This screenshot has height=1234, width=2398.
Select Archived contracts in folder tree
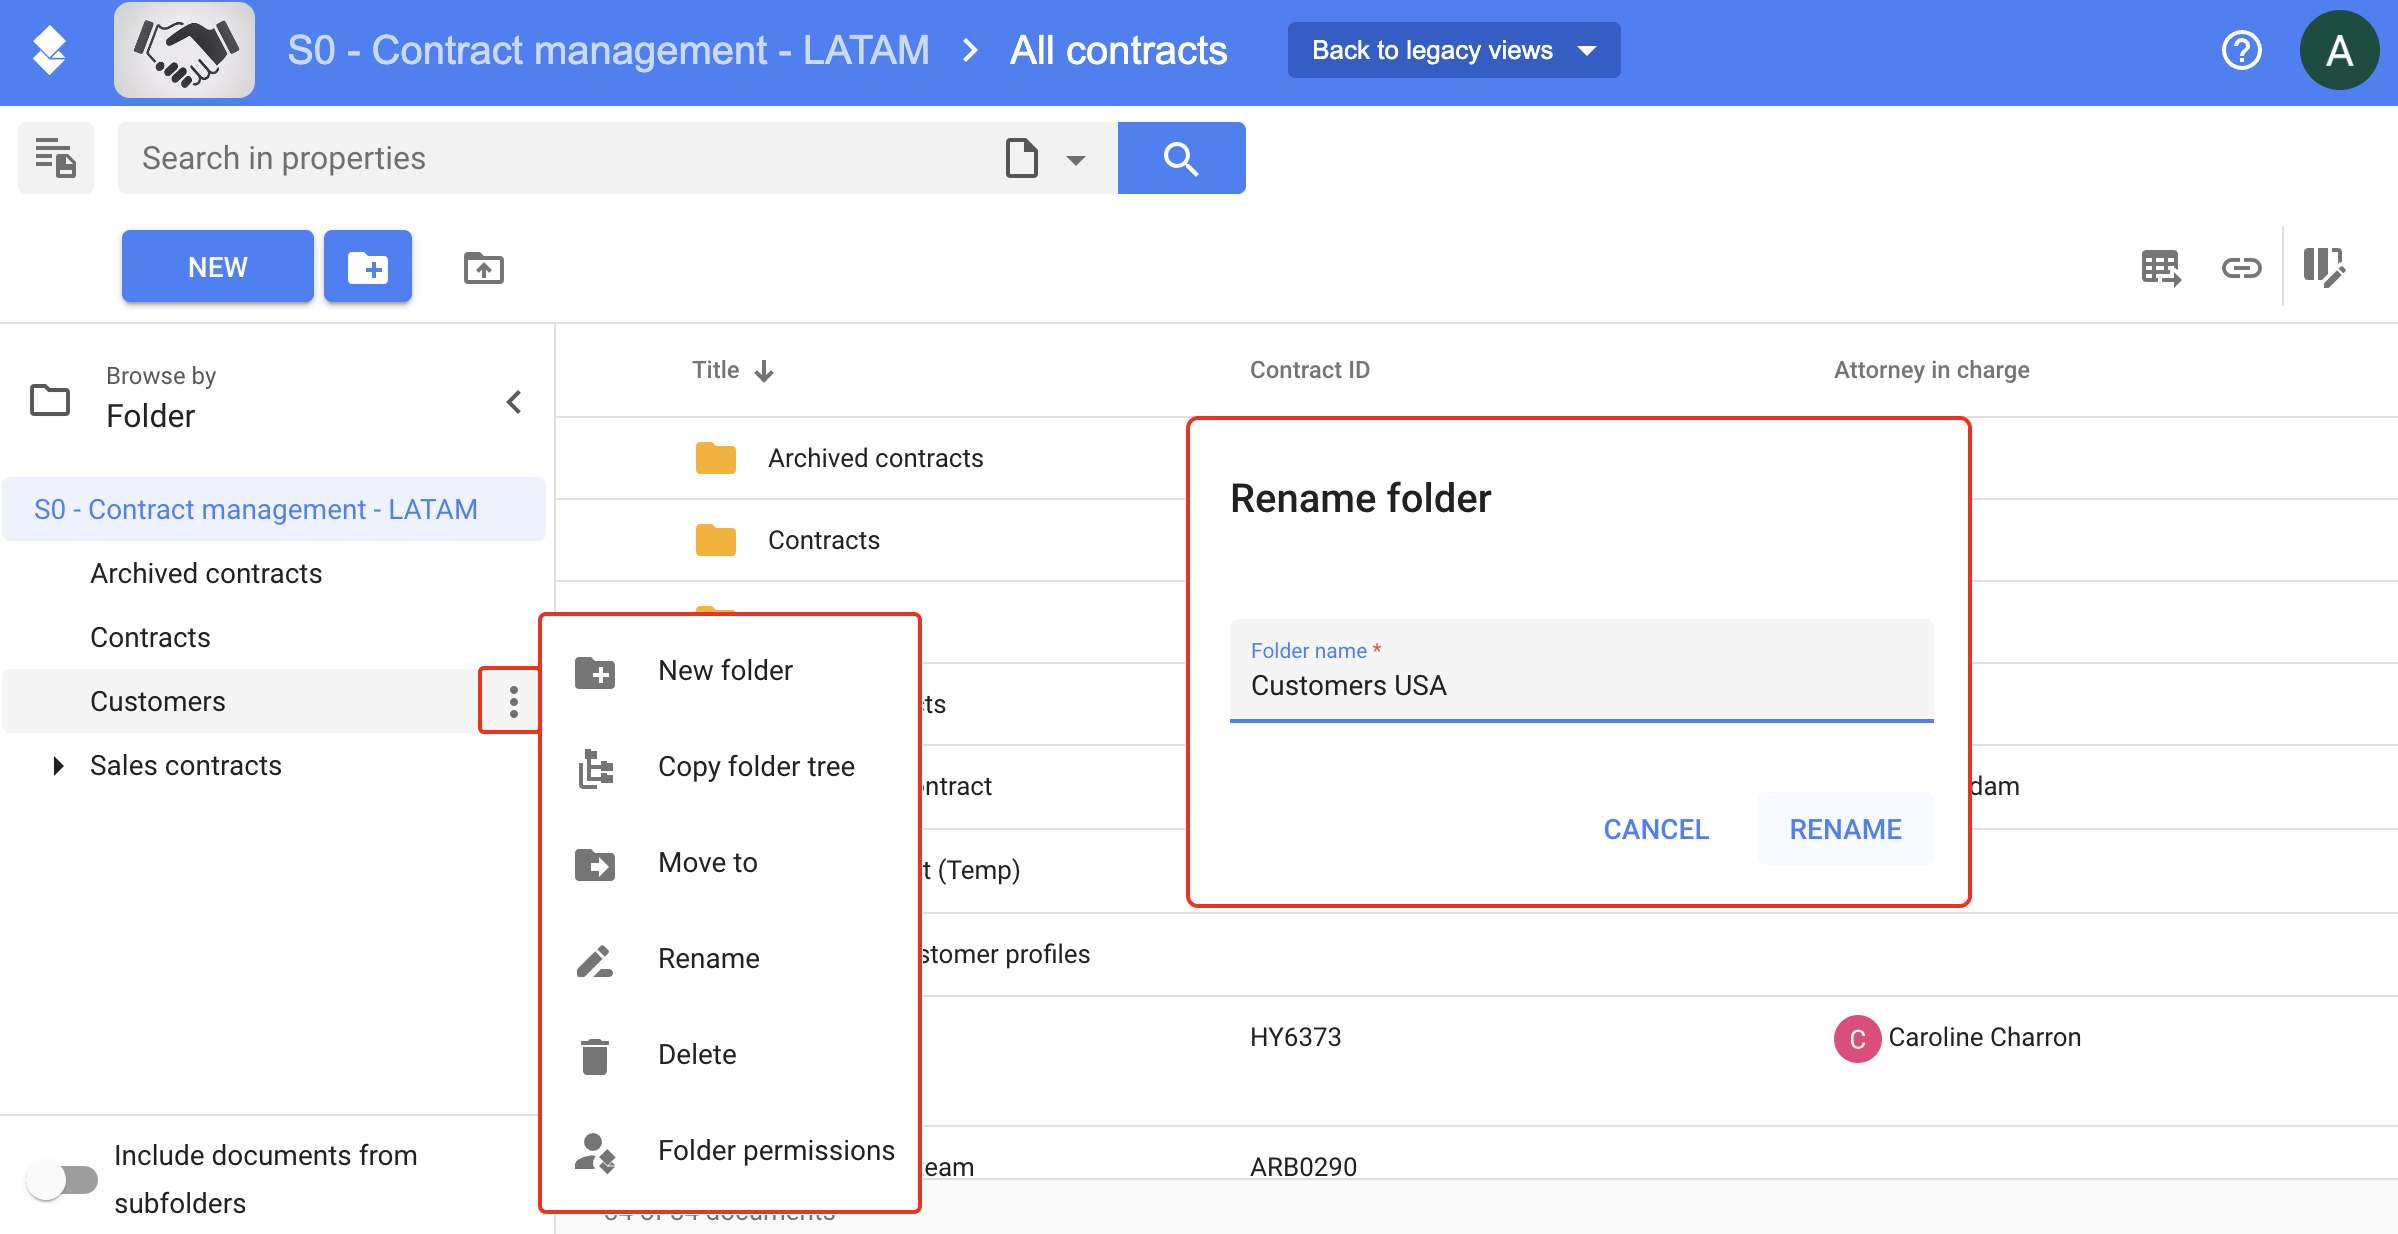click(x=206, y=574)
